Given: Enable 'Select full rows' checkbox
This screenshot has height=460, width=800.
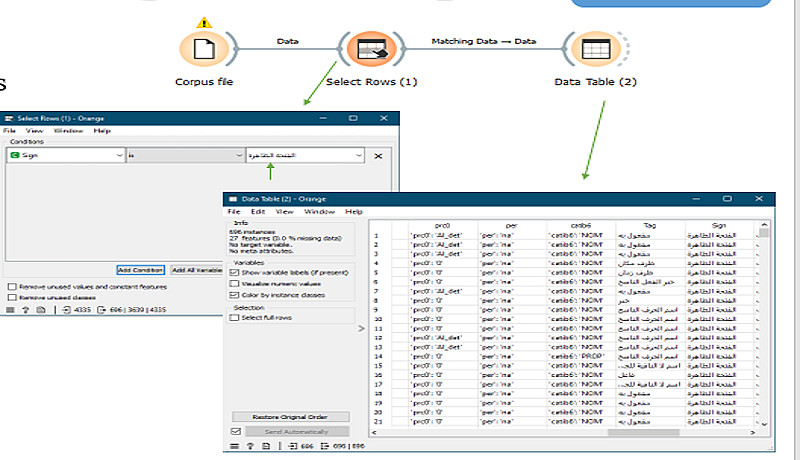Looking at the screenshot, I should (235, 317).
